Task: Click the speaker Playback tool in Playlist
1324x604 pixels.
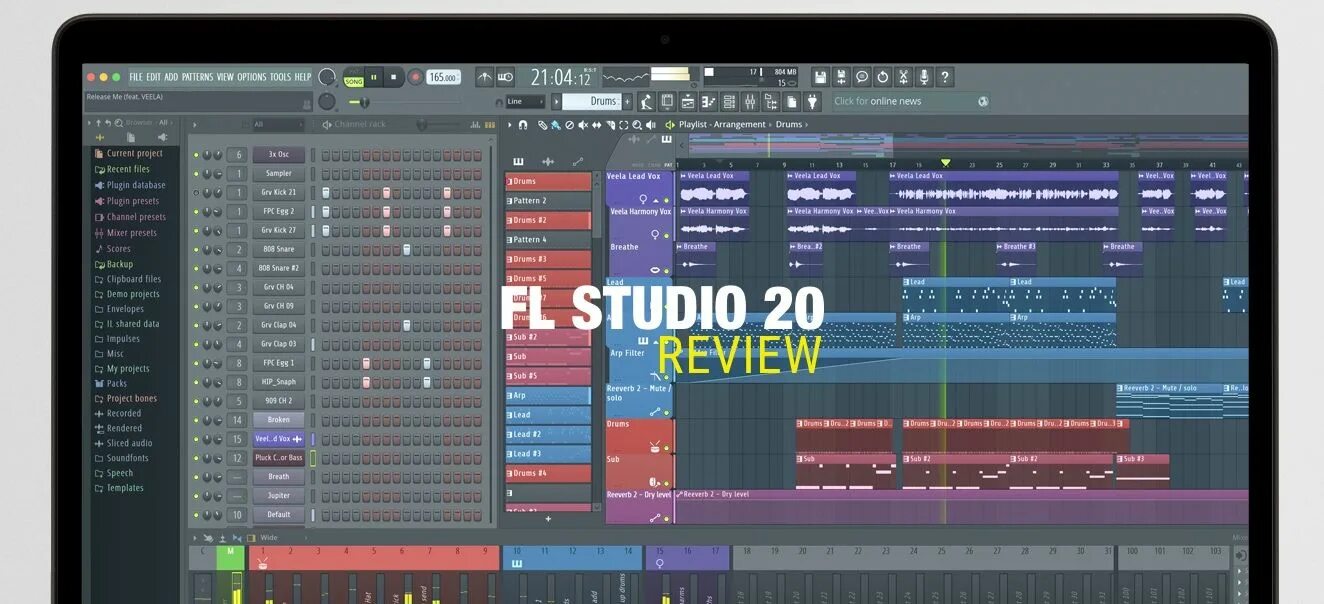Action: pyautogui.click(x=652, y=125)
